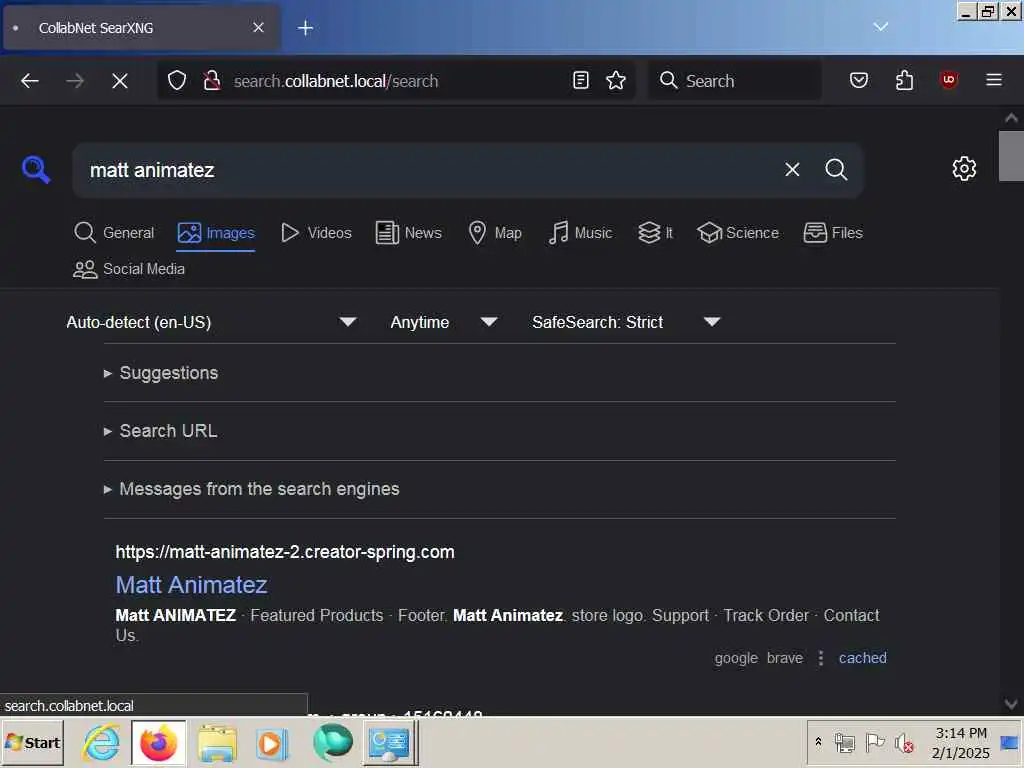Click the matt-animatez-2.creator-spring.com URL
The image size is (1024, 768).
[x=285, y=552]
